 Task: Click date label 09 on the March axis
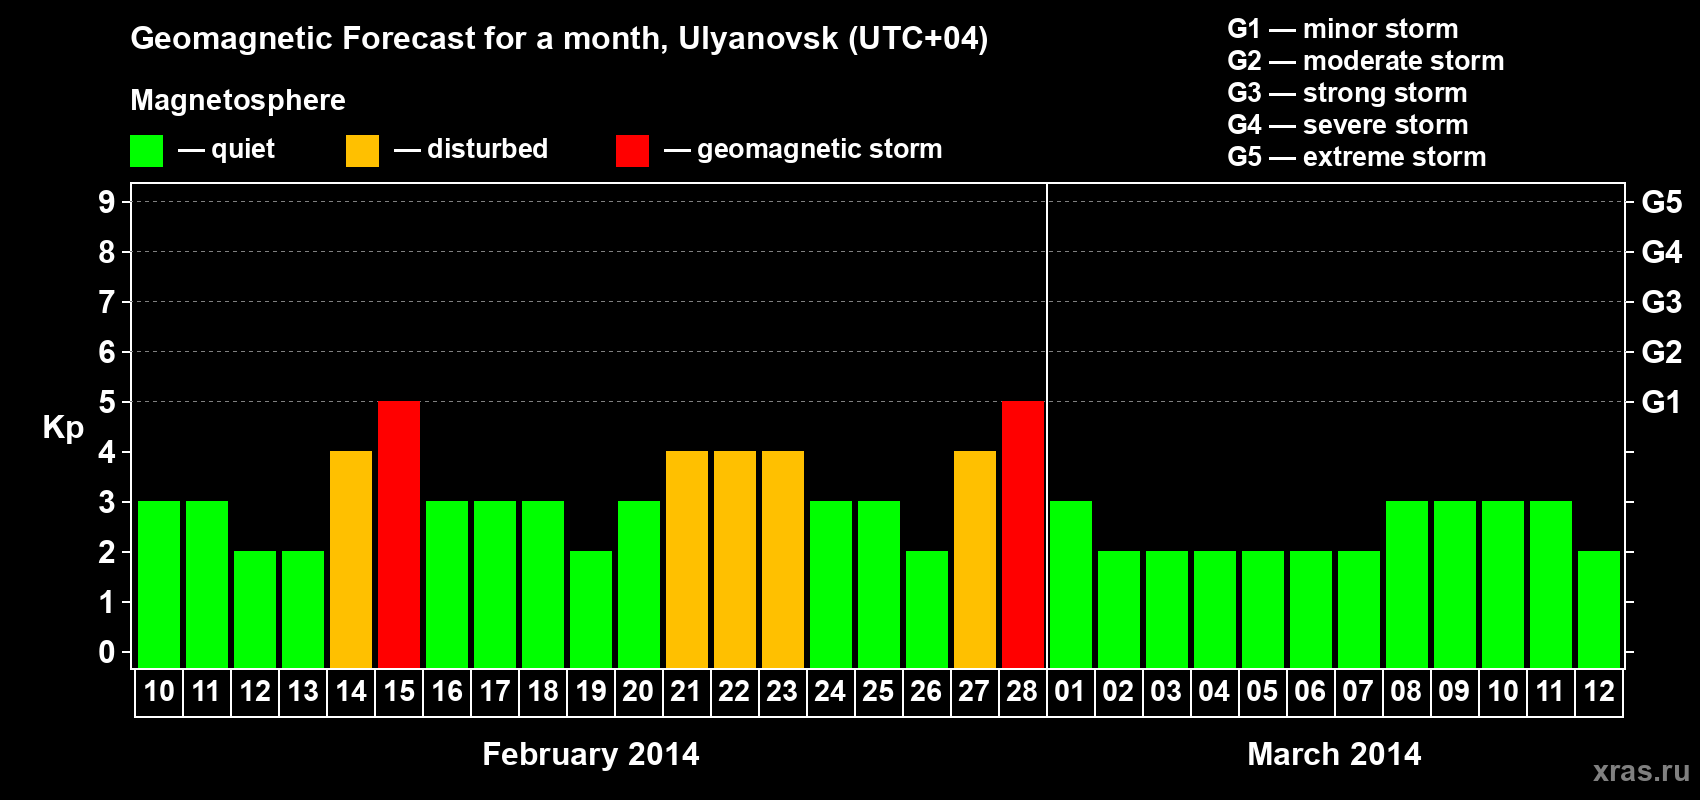(x=1455, y=691)
